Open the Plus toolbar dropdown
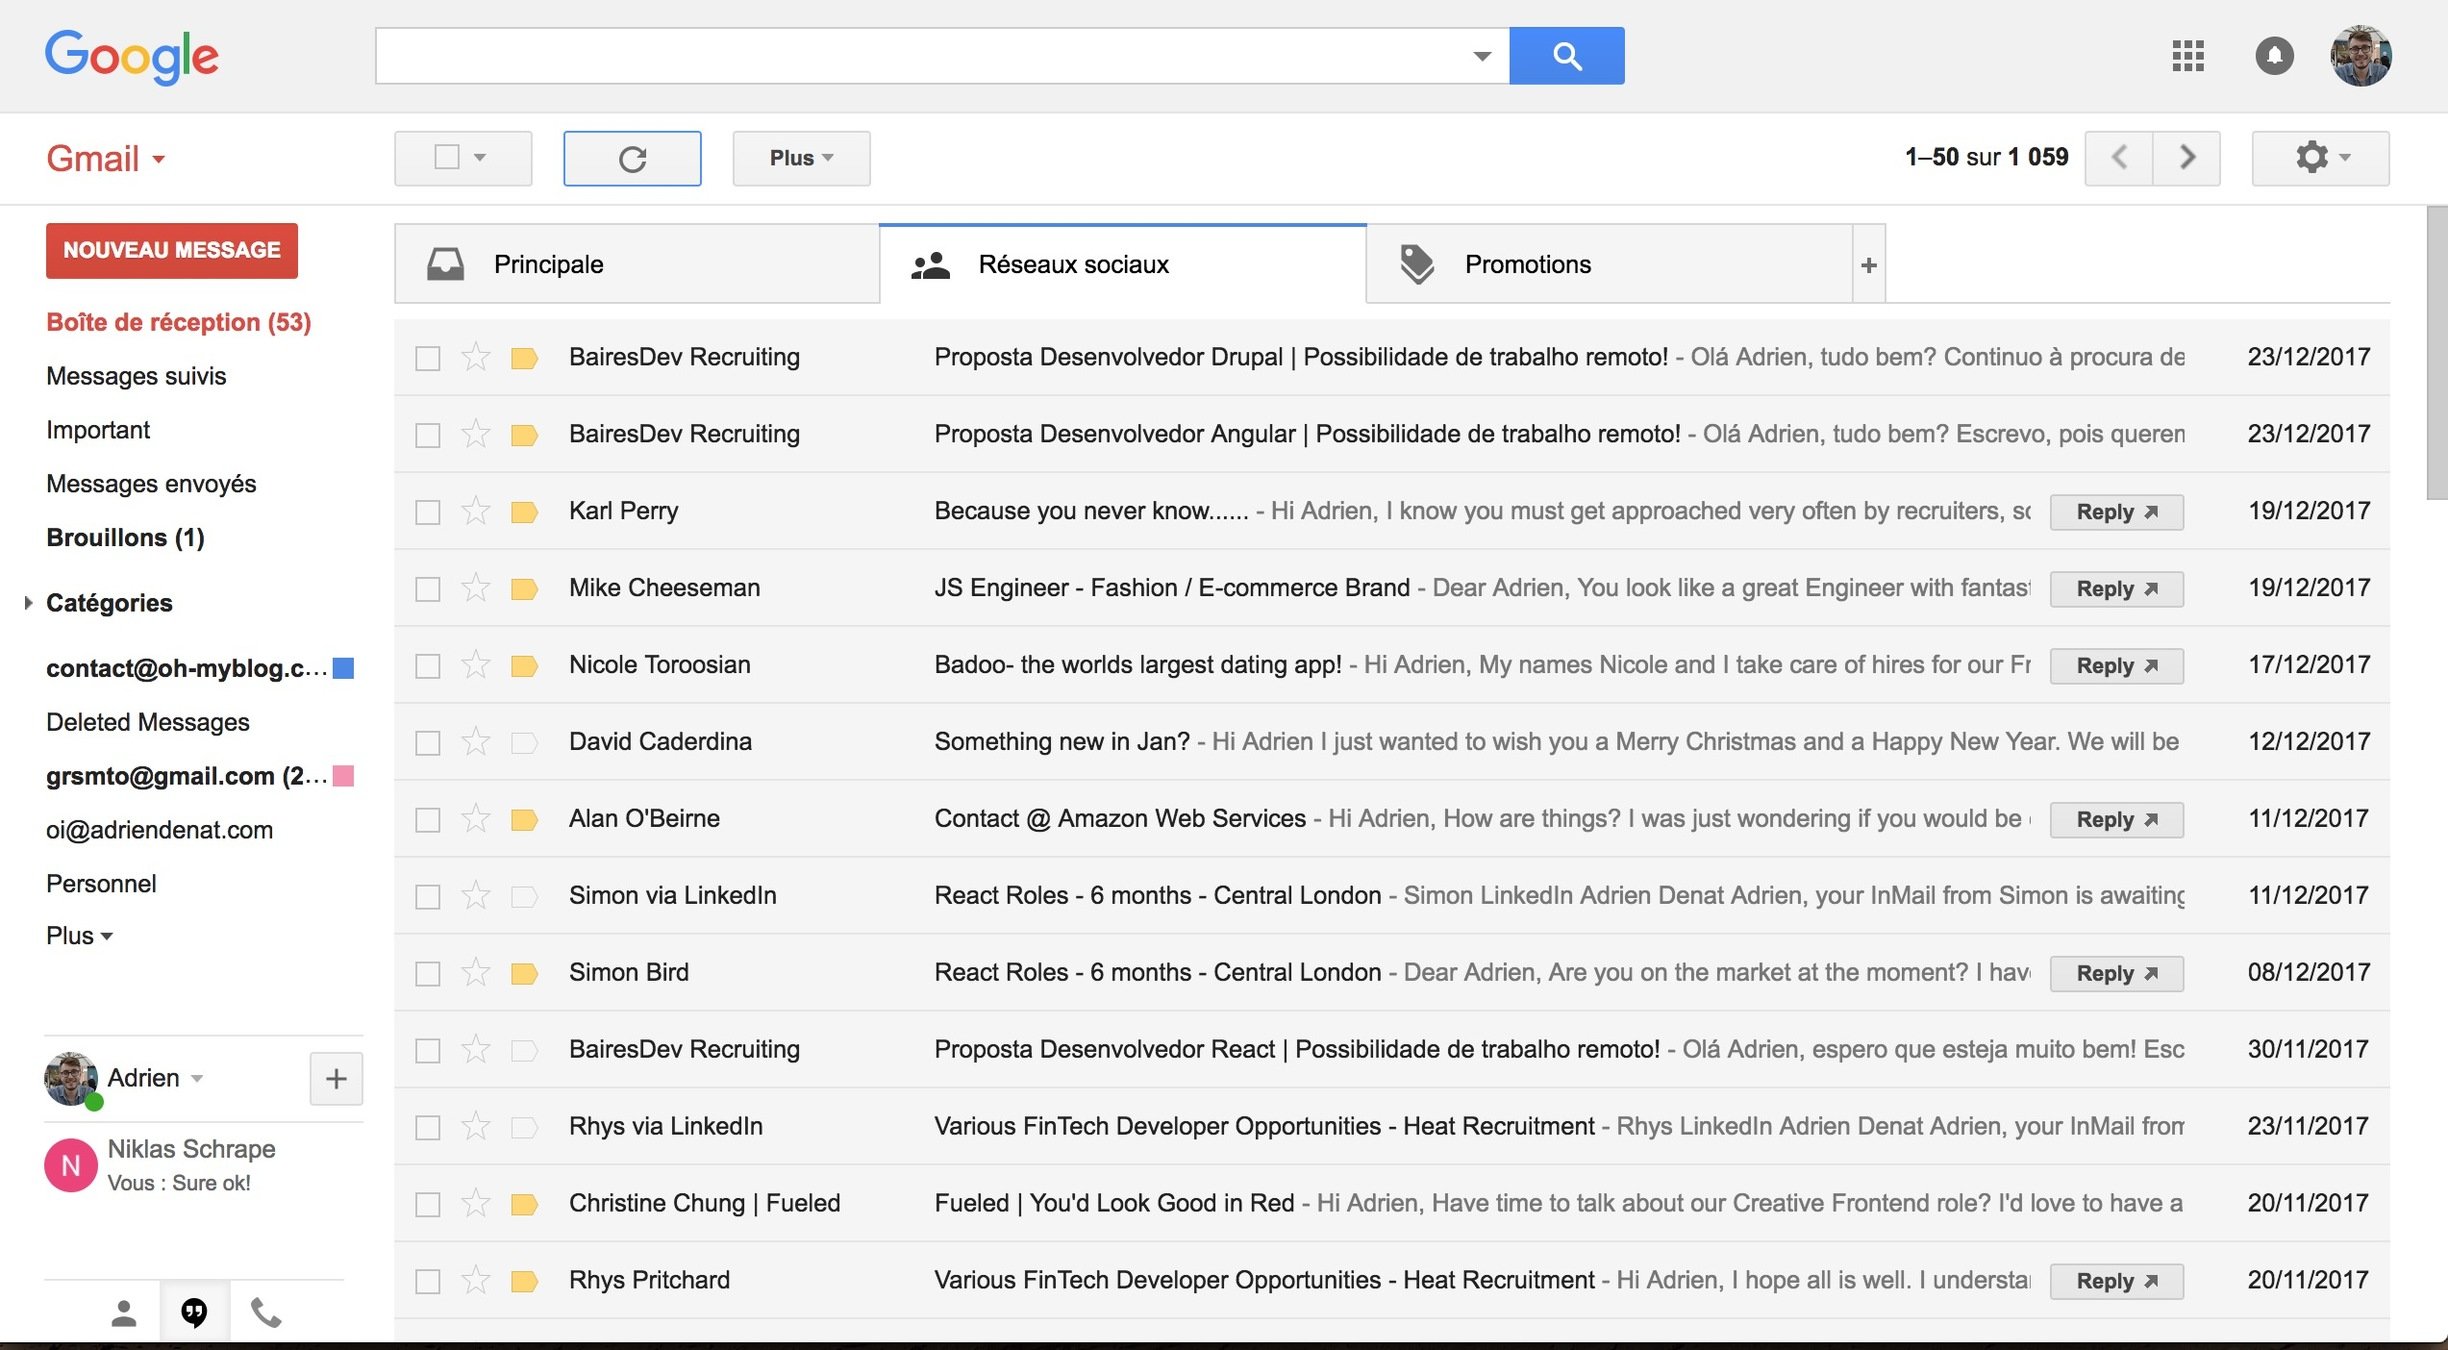The width and height of the screenshot is (2448, 1350). 801,158
